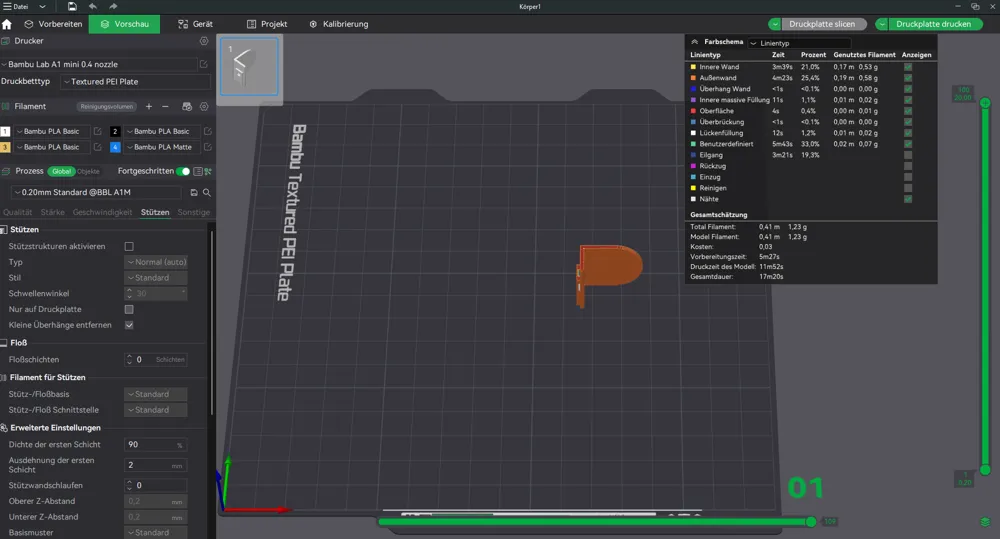Go to the Home screen icon
The width and height of the screenshot is (1000, 539).
click(x=7, y=24)
